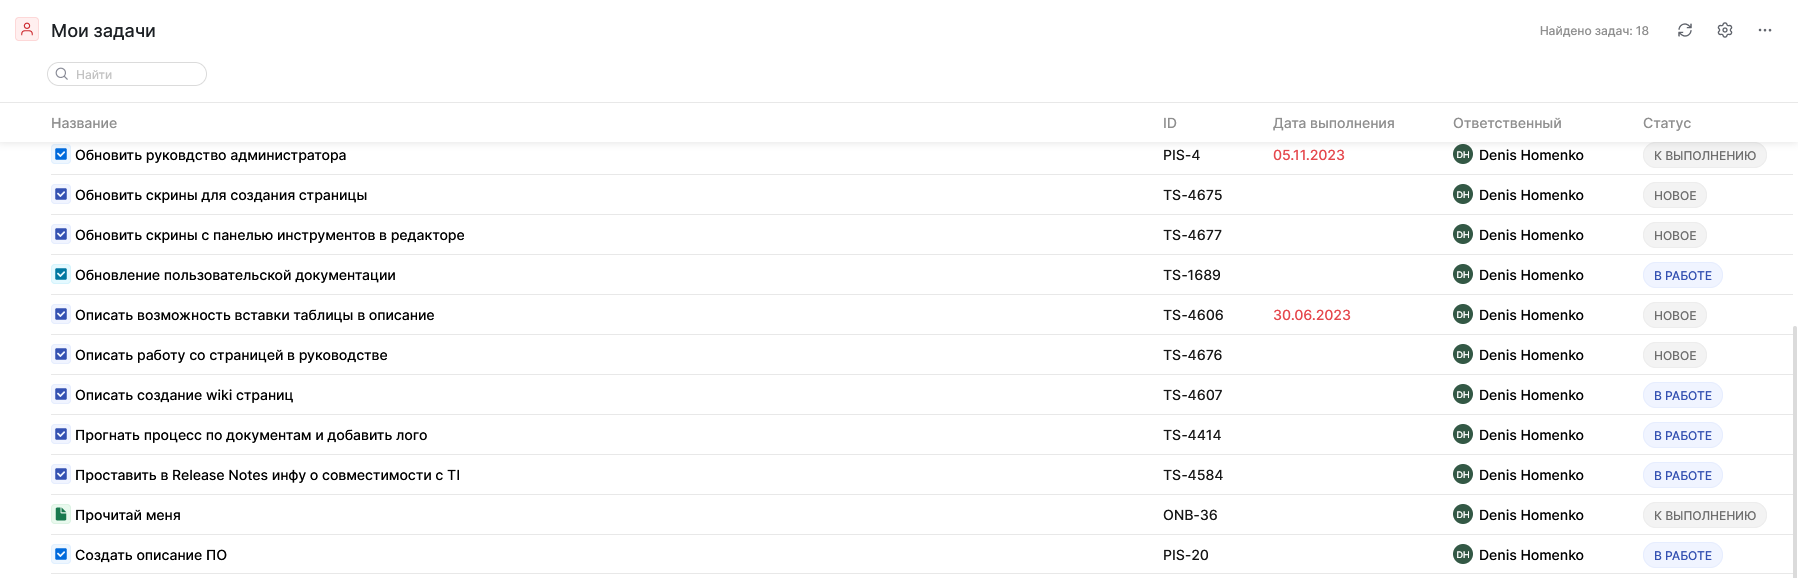Sort by Статус column header

pyautogui.click(x=1666, y=123)
